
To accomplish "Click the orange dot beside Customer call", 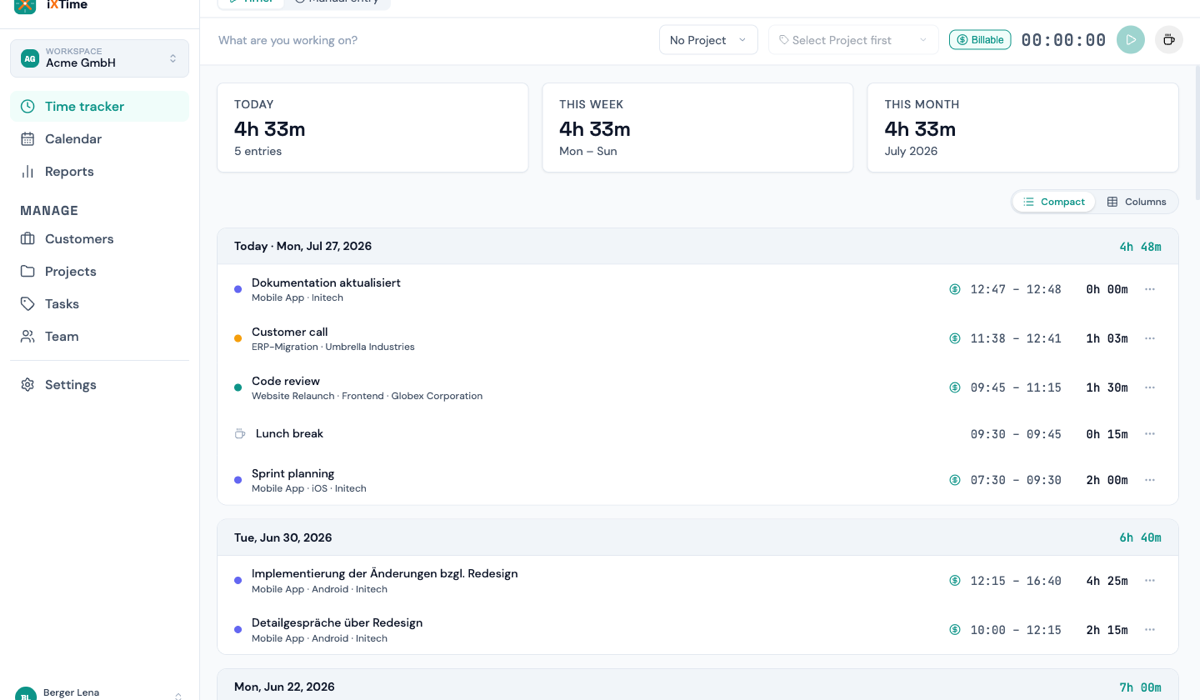I will click(x=238, y=338).
